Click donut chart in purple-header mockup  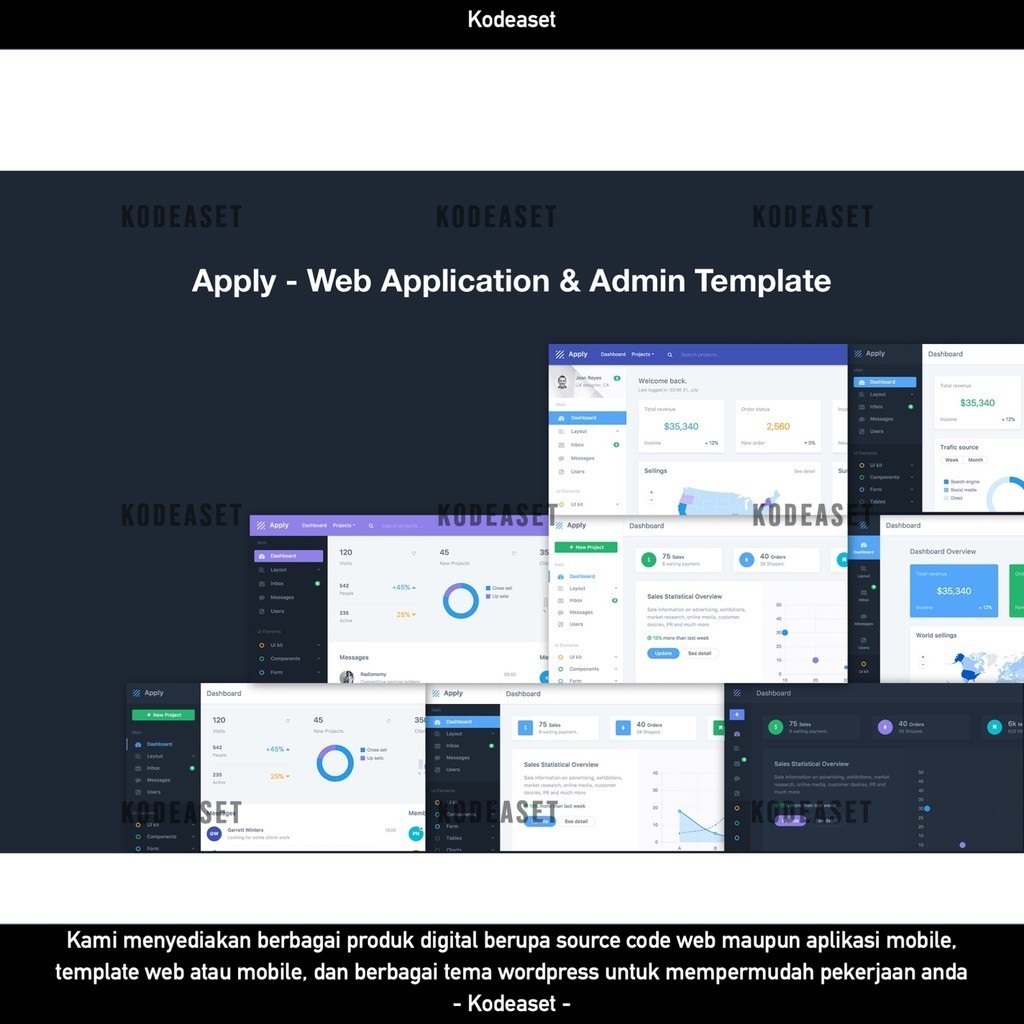pos(461,601)
